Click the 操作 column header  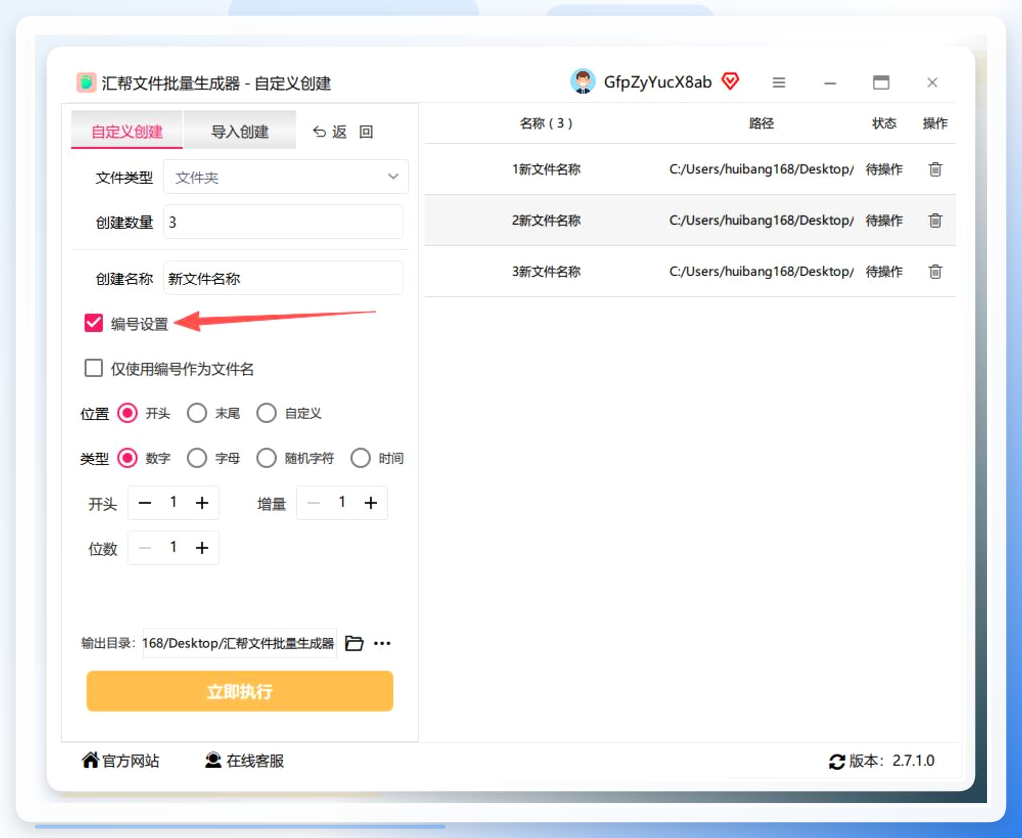(x=935, y=123)
